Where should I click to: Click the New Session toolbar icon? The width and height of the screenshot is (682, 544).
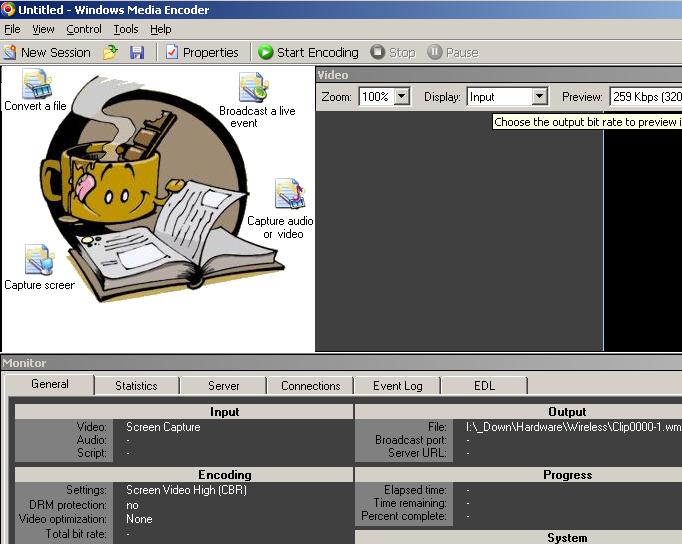click(10, 53)
